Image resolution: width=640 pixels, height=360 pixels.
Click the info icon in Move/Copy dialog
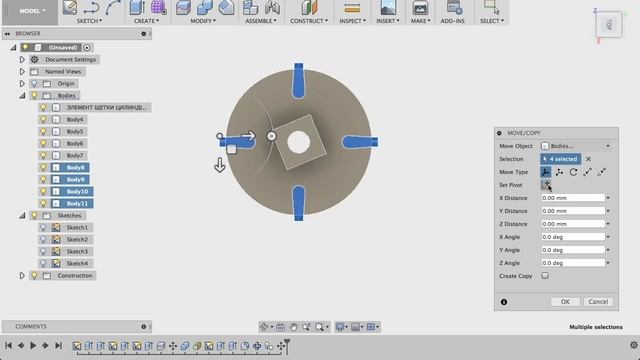[504, 302]
